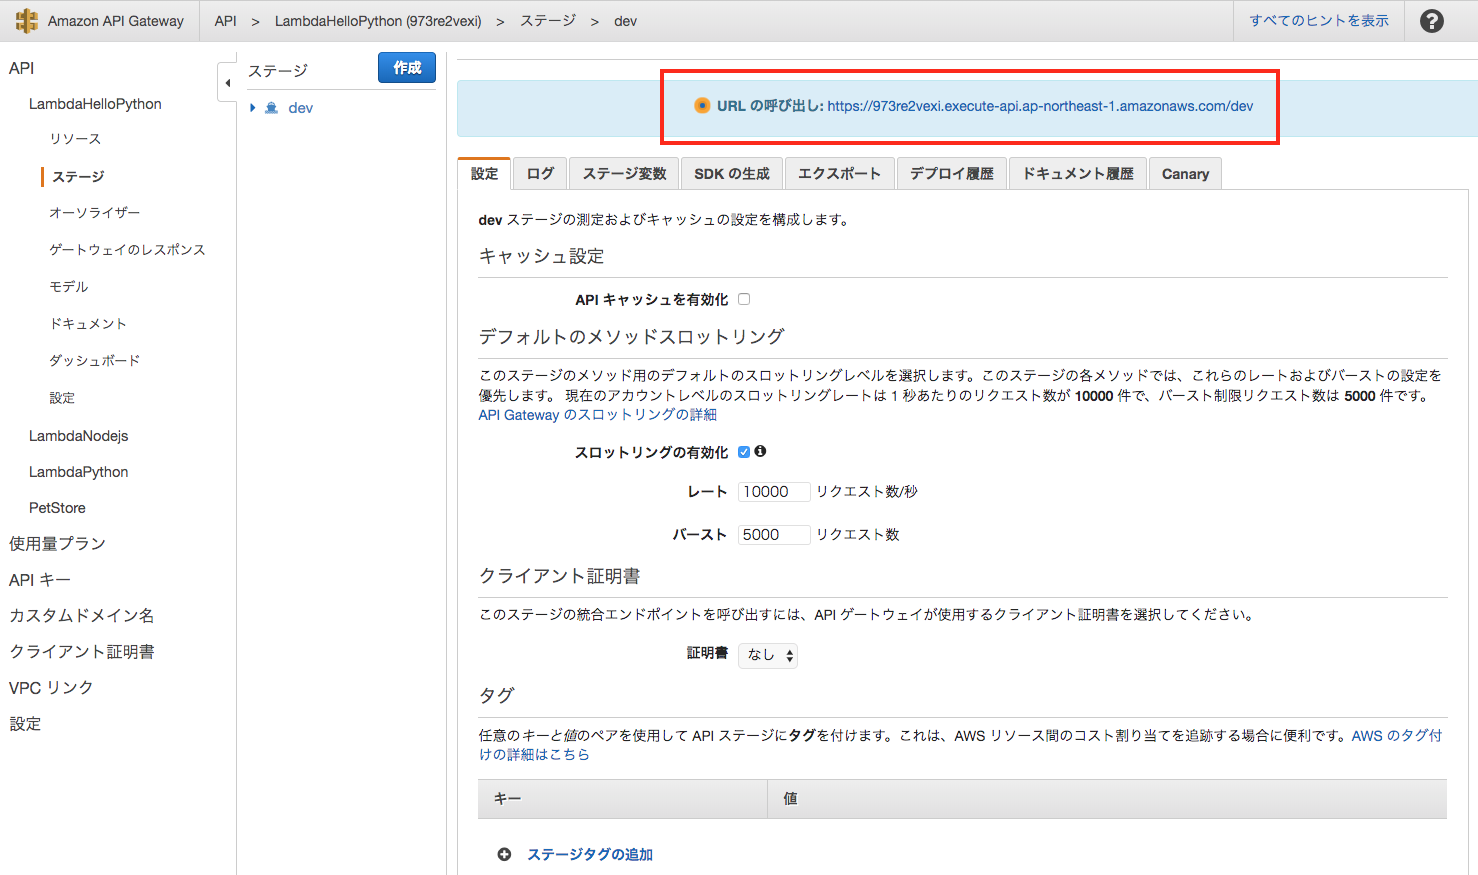The image size is (1478, 875).
Task: Collapse the API sidebar using the arrow tab
Action: [x=226, y=82]
